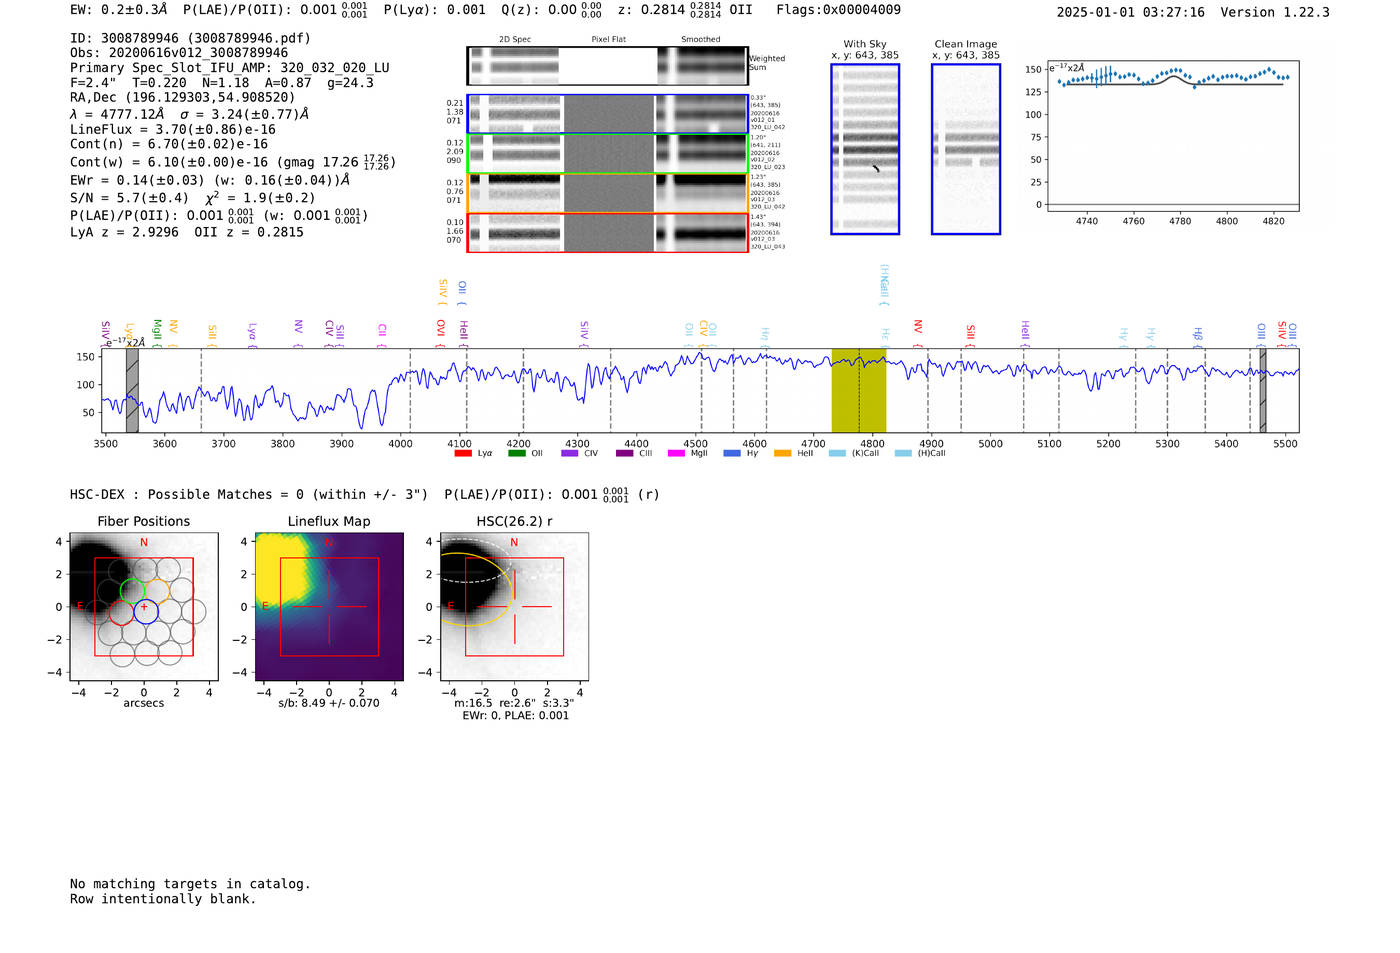The height and width of the screenshot is (953, 1400).
Task: Select the green fiber circle in Fiber Positions
Action: pyautogui.click(x=133, y=590)
